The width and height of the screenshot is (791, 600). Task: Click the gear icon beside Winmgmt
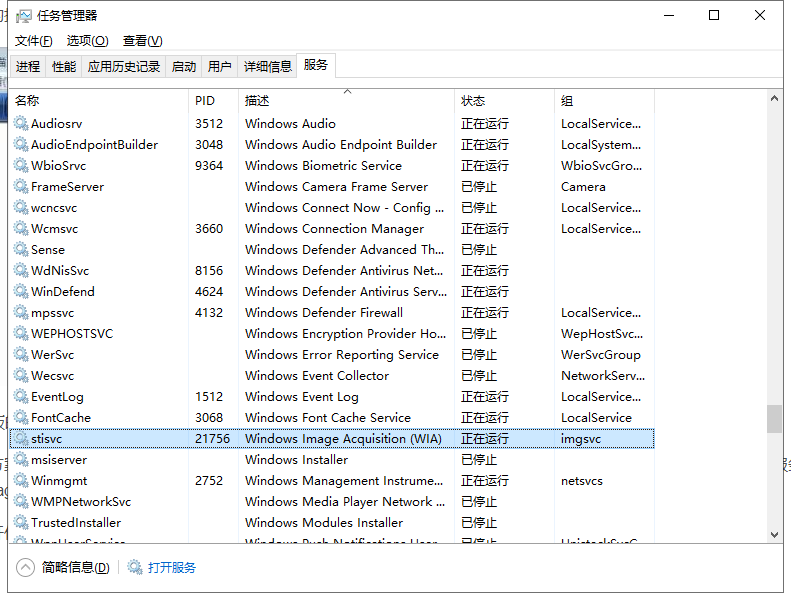coord(21,480)
